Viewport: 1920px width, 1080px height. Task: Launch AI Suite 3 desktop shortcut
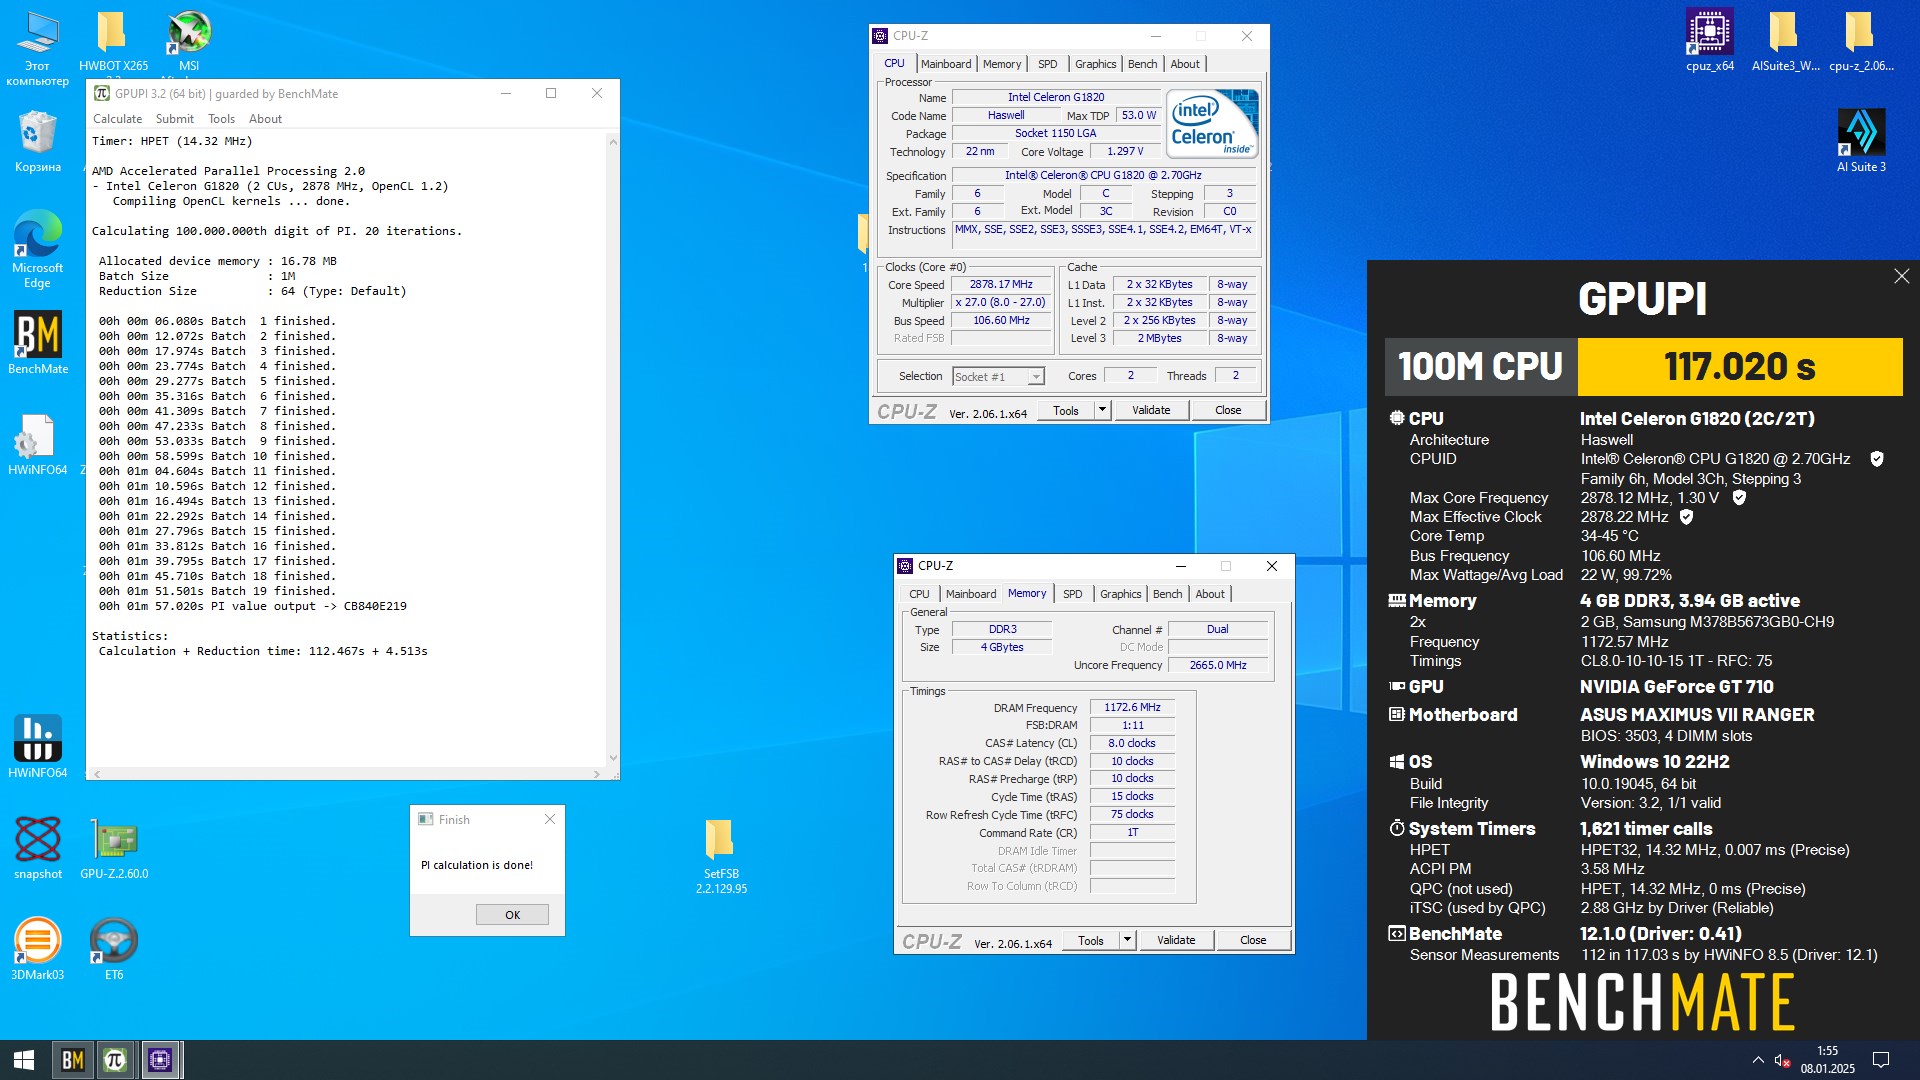point(1861,141)
